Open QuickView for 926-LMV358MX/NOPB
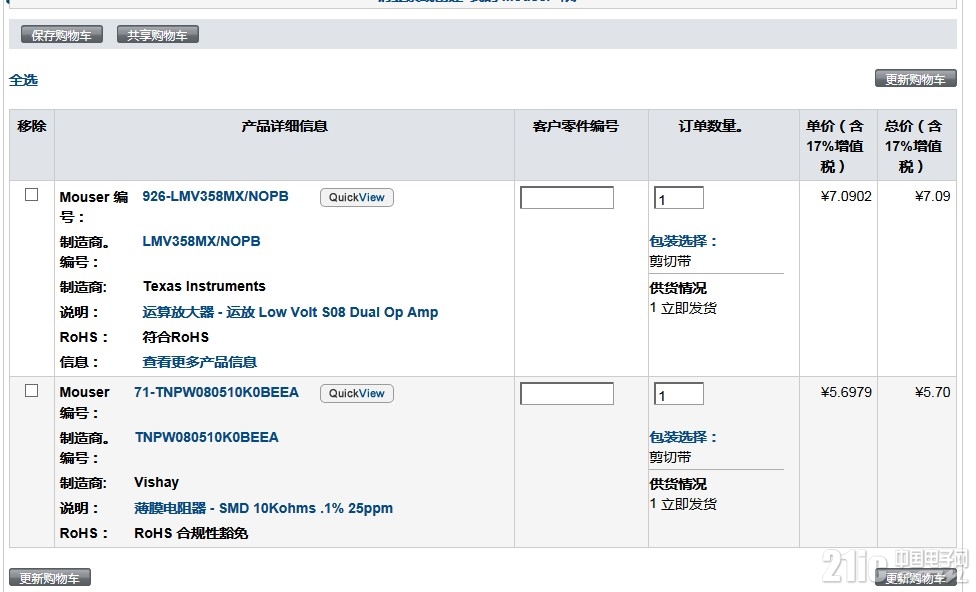This screenshot has height=592, width=976. (x=357, y=197)
